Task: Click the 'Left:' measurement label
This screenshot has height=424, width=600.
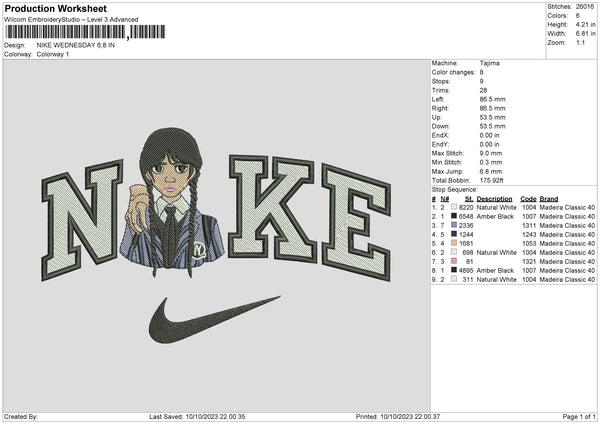Action: (438, 99)
